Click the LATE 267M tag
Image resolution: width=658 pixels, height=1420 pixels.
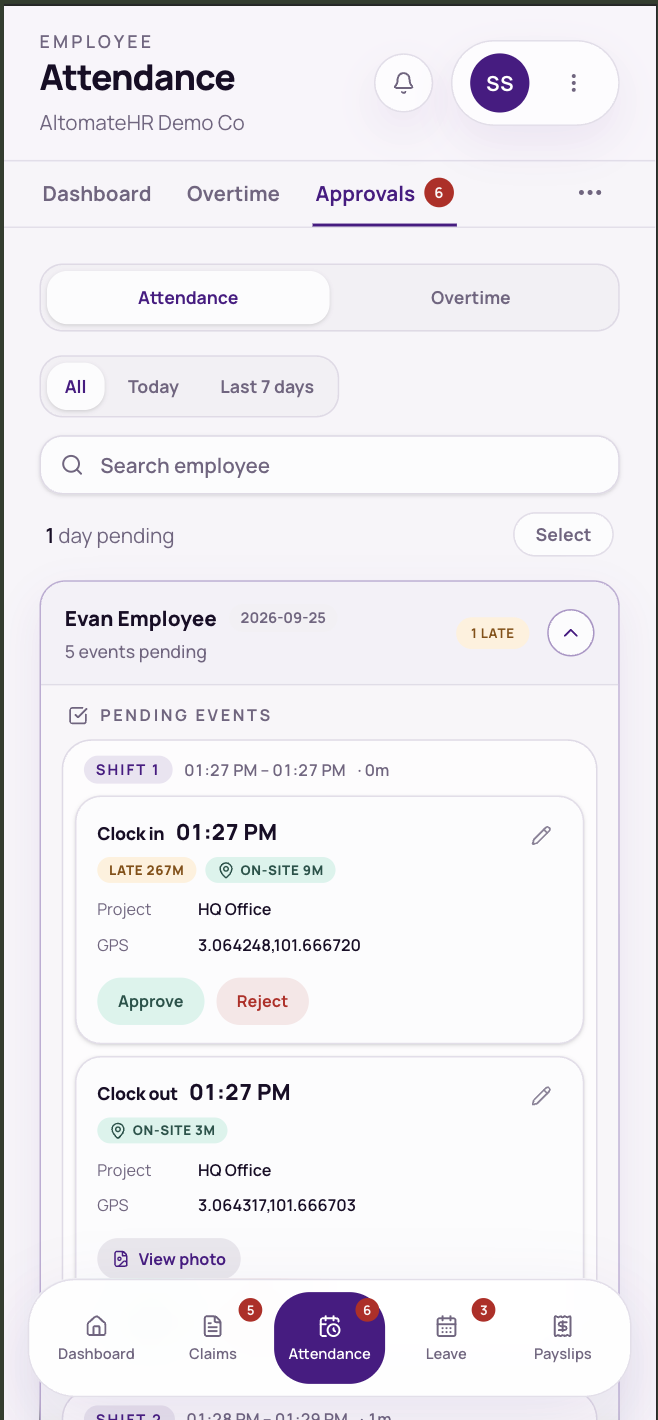click(146, 870)
